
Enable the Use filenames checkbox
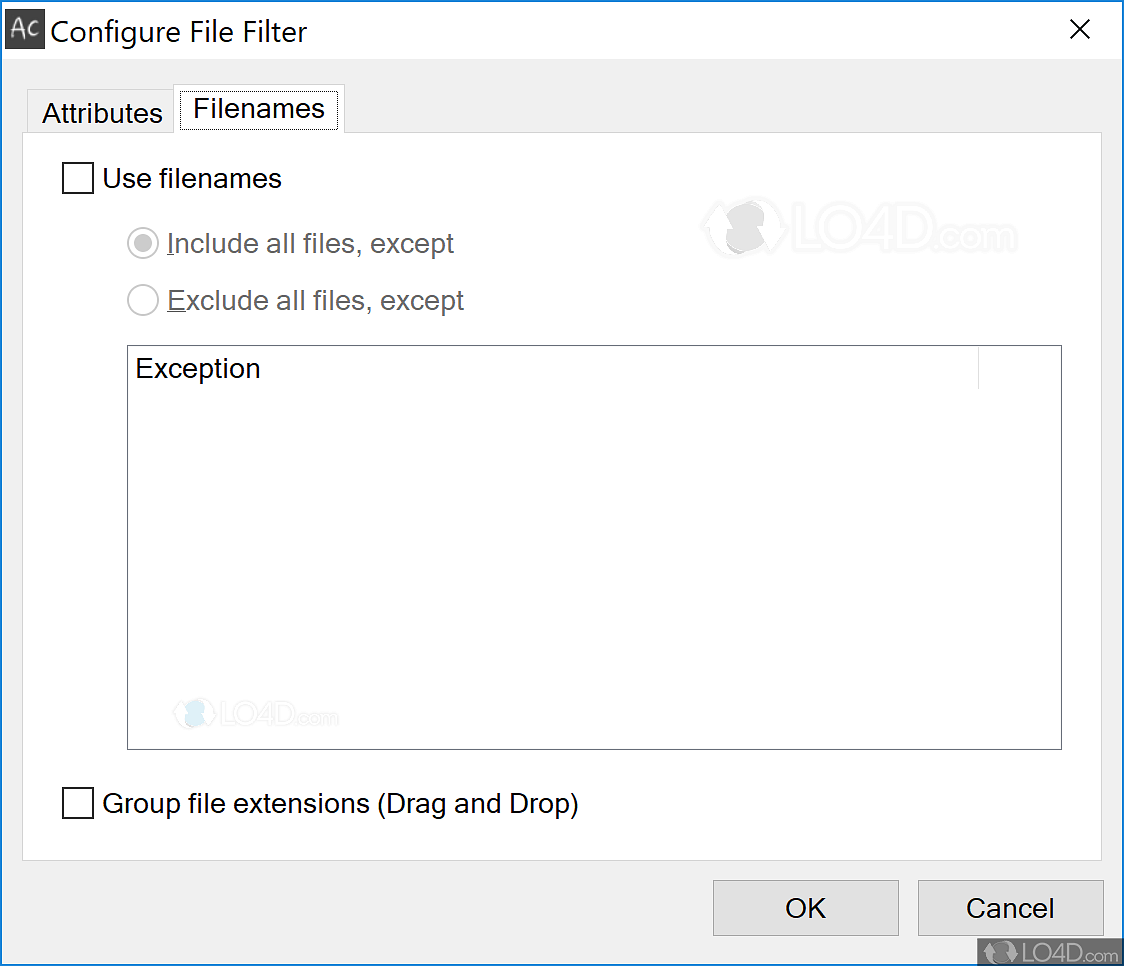[77, 178]
